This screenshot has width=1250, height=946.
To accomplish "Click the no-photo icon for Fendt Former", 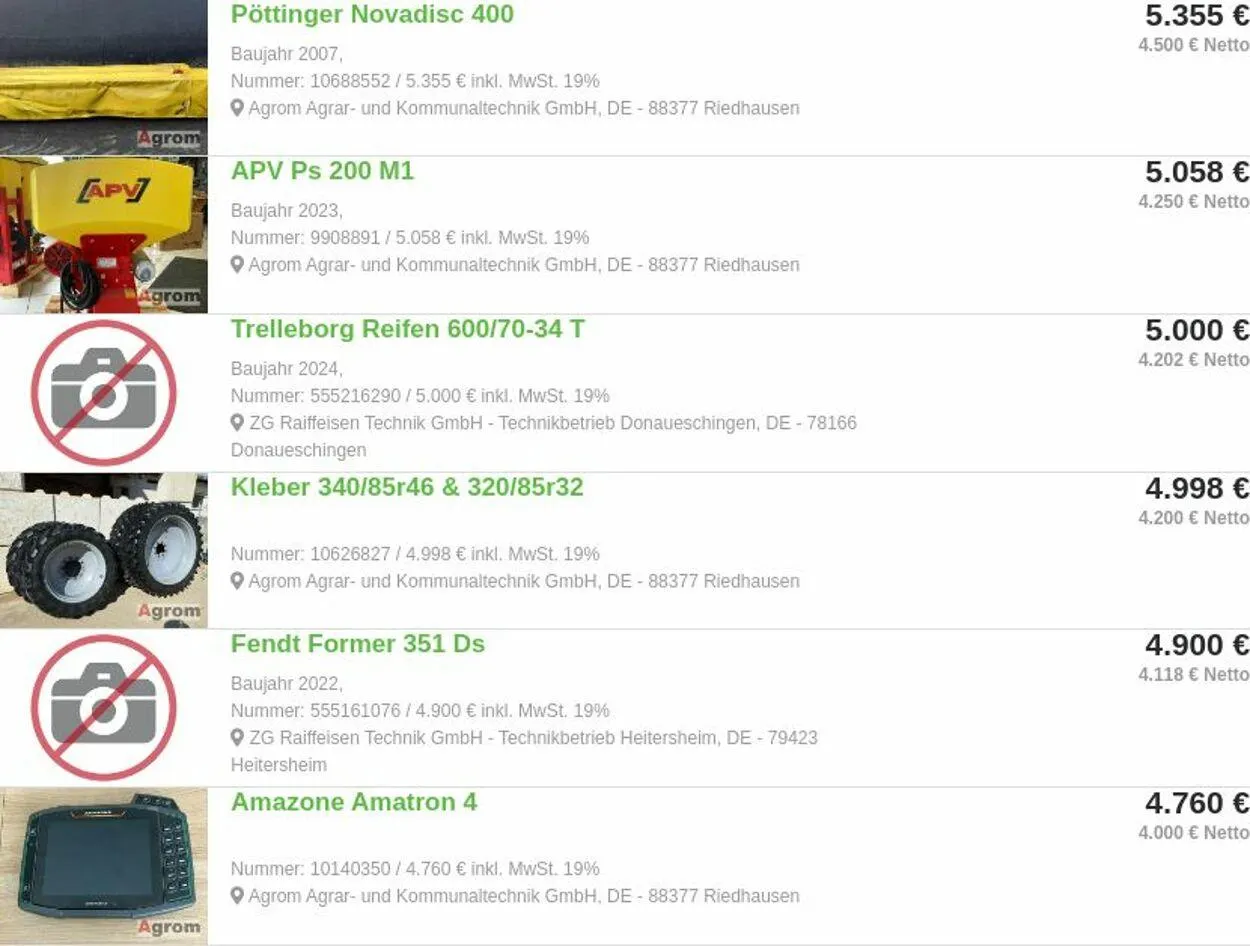I will pos(104,708).
